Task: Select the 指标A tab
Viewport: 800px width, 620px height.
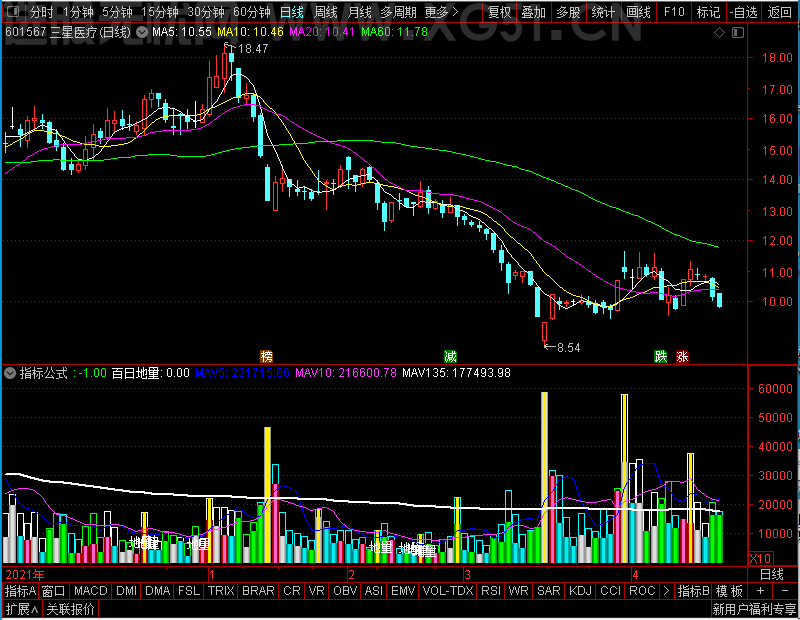Action: (x=20, y=591)
